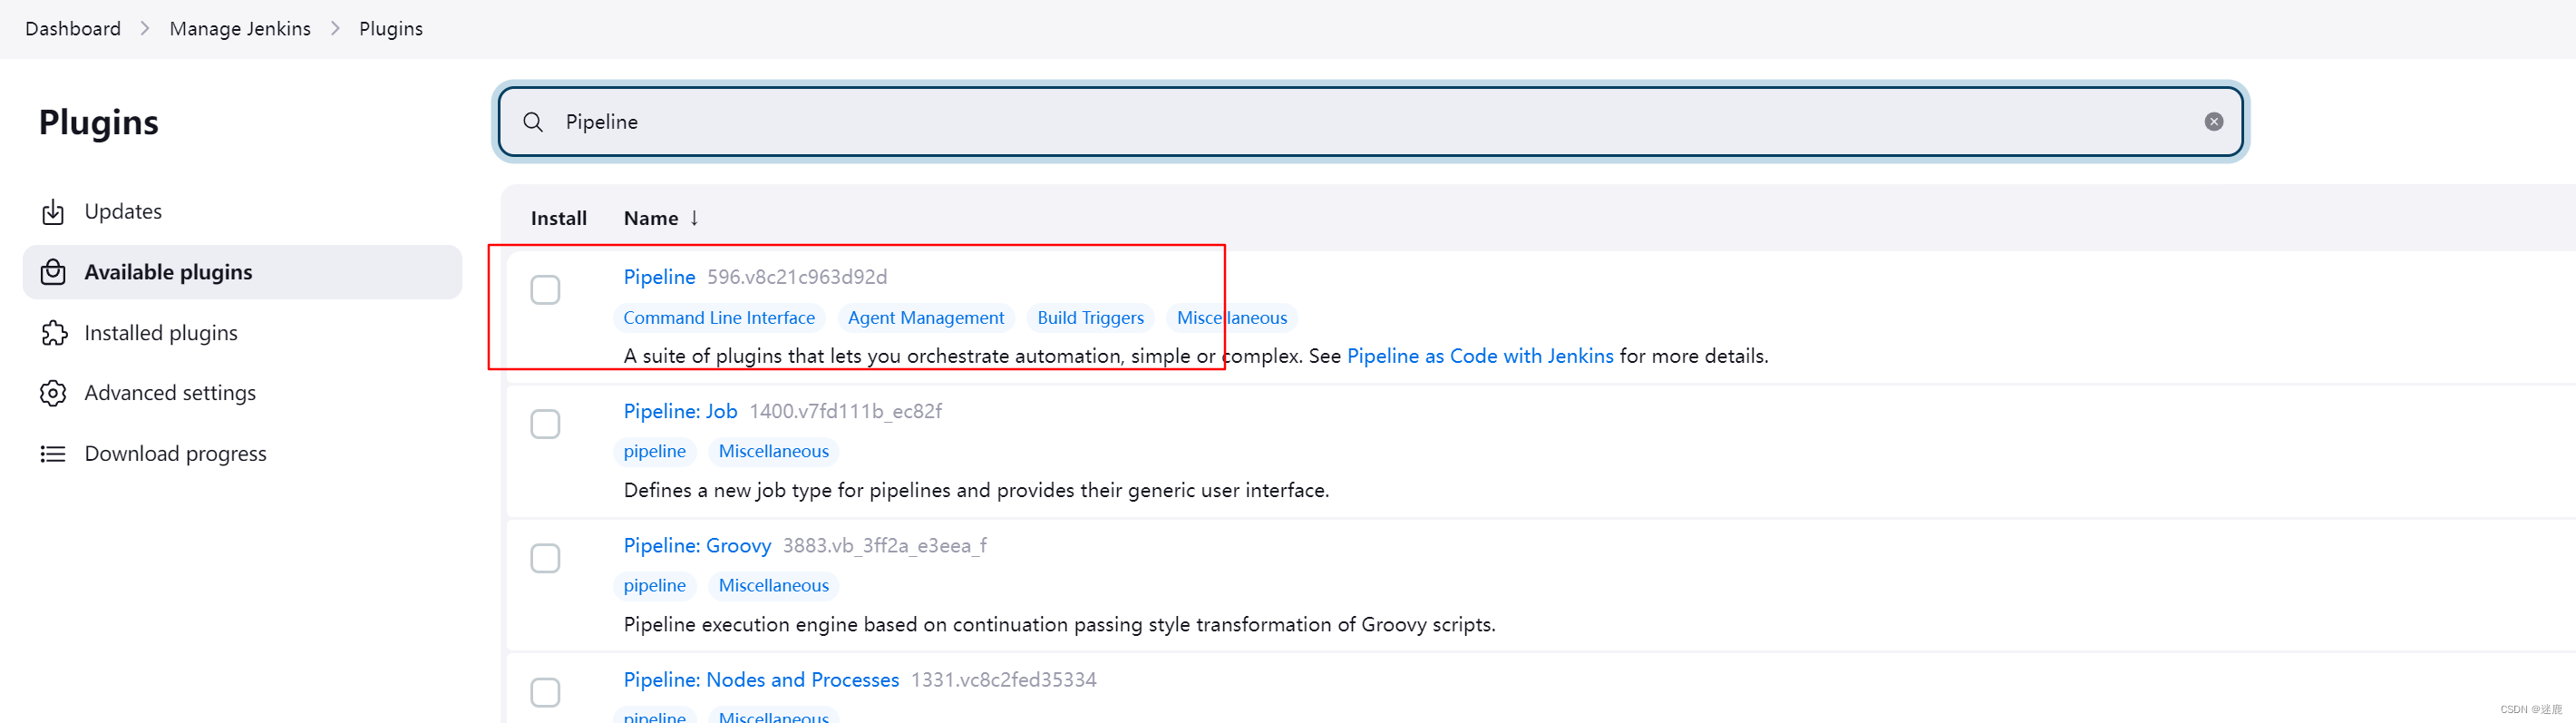Screen dimensions: 2576x723
Task: Open Installed plugins page
Action: (x=242, y=333)
